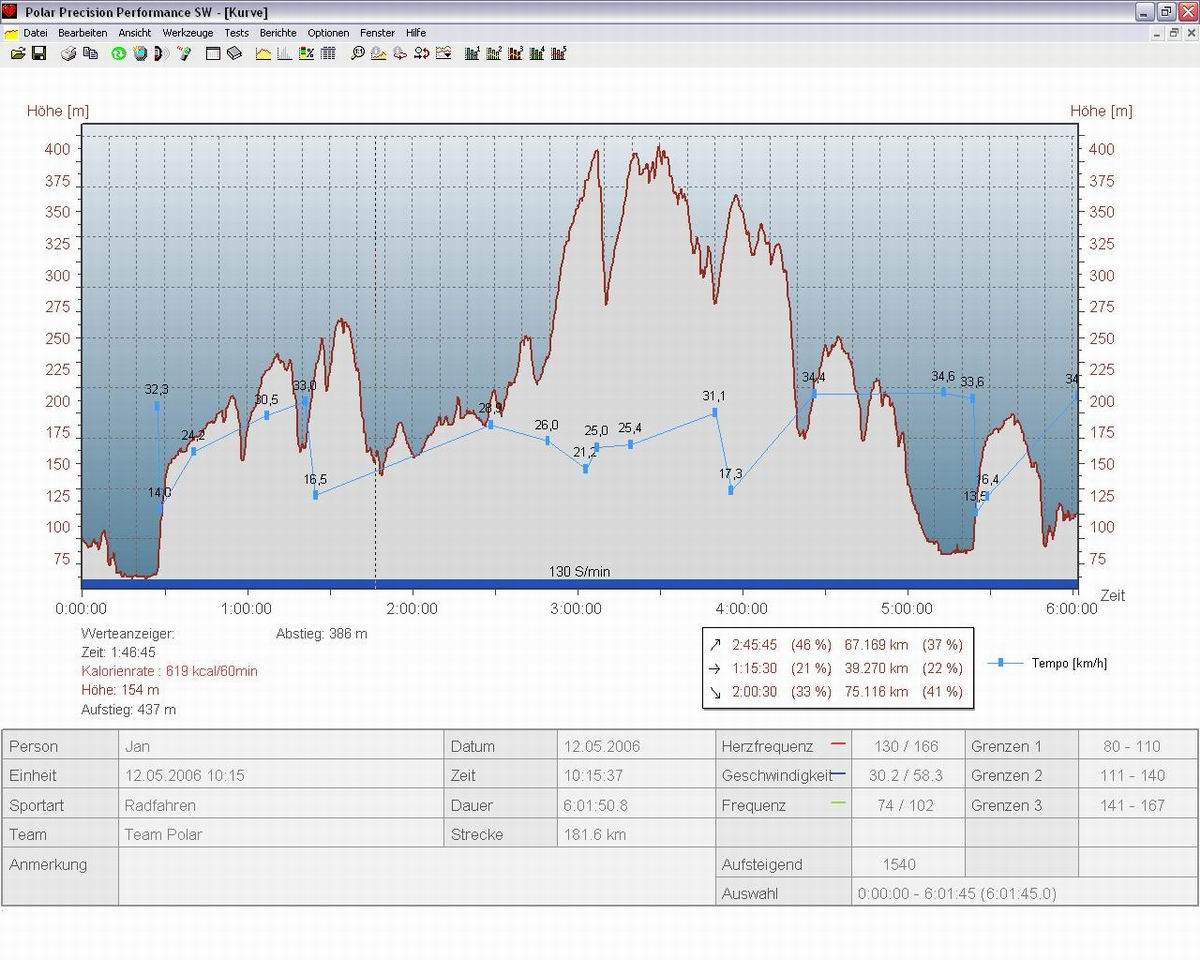Click the open folder icon in toolbar

tap(18, 53)
